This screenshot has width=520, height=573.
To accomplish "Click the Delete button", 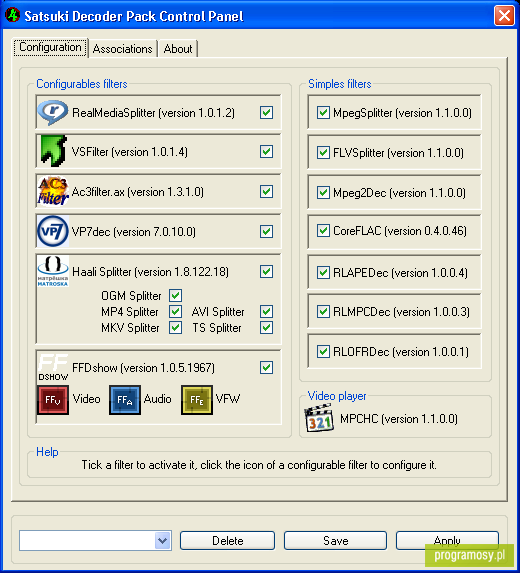I will coord(227,540).
